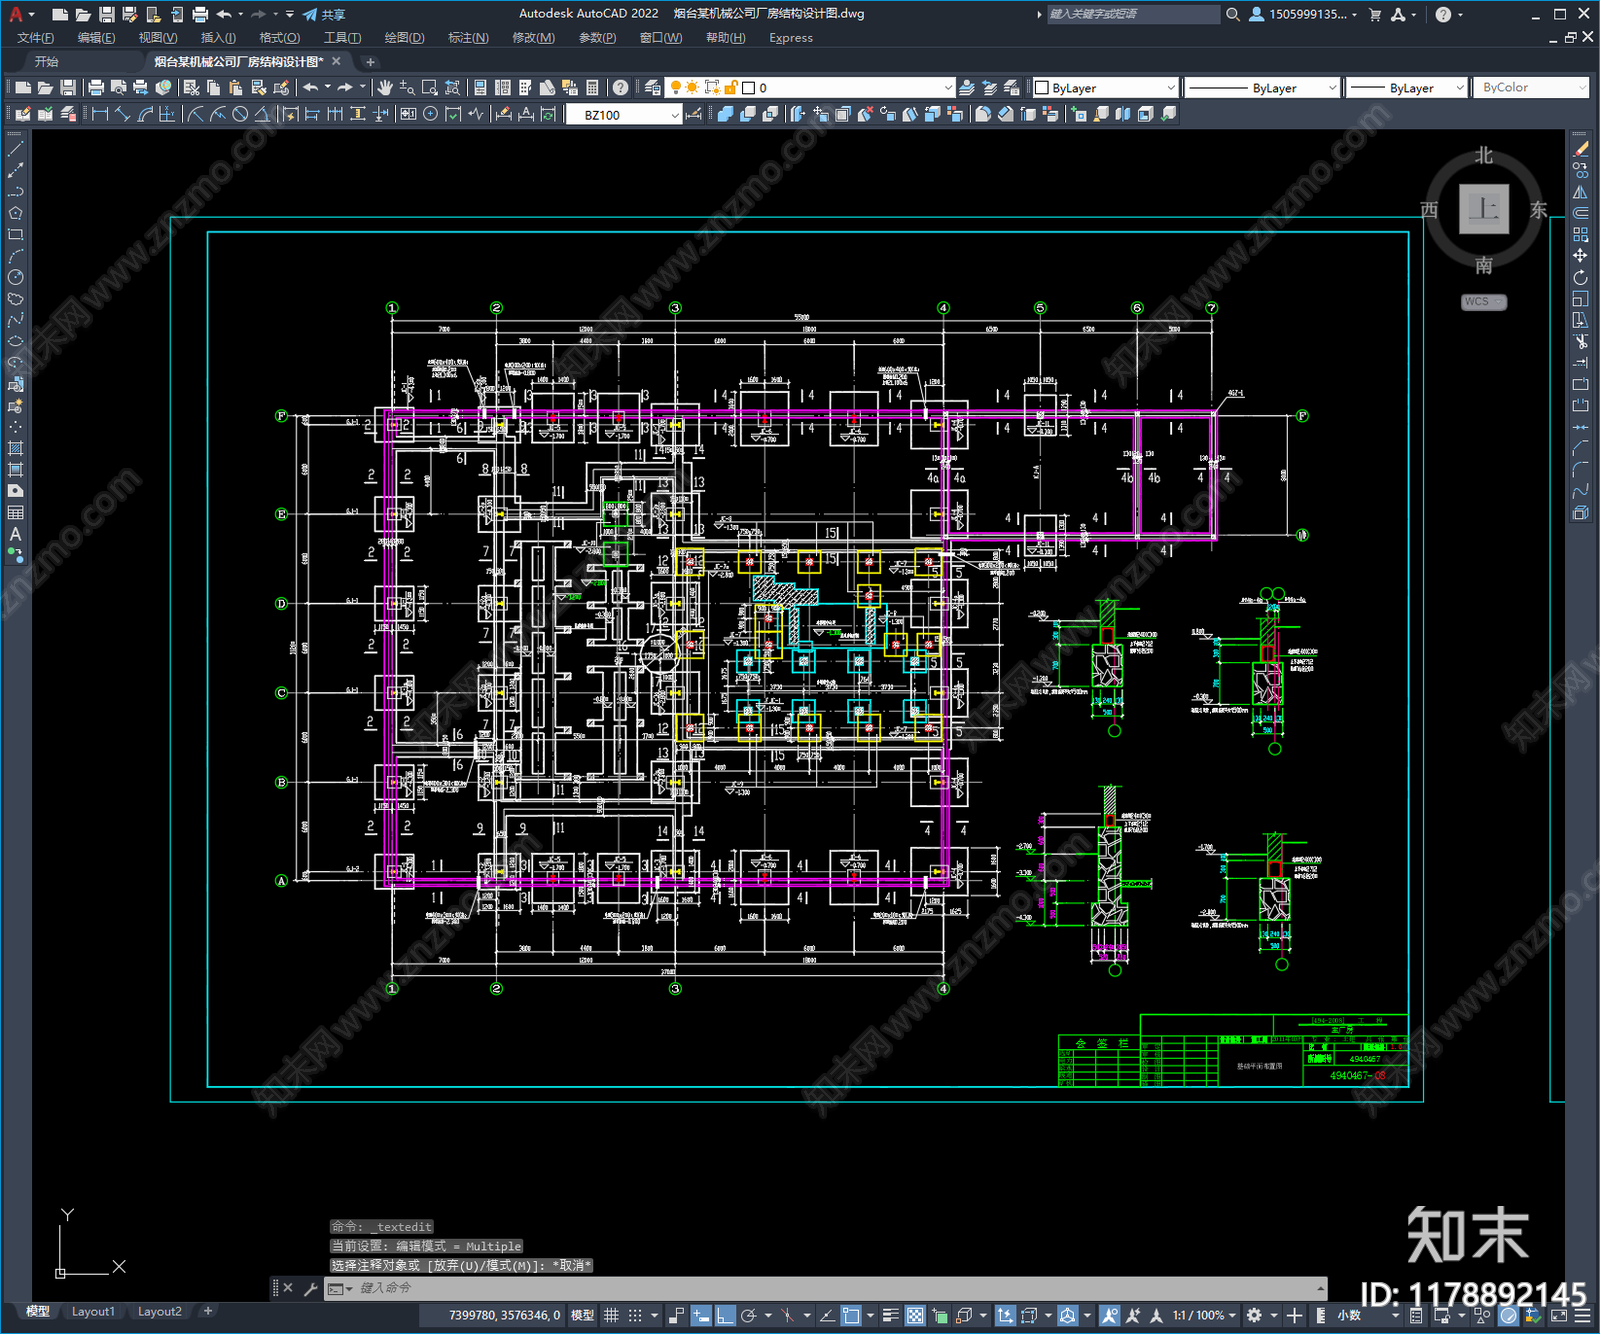Toggle ortho mode in status bar
The width and height of the screenshot is (1600, 1334).
coord(725,1315)
